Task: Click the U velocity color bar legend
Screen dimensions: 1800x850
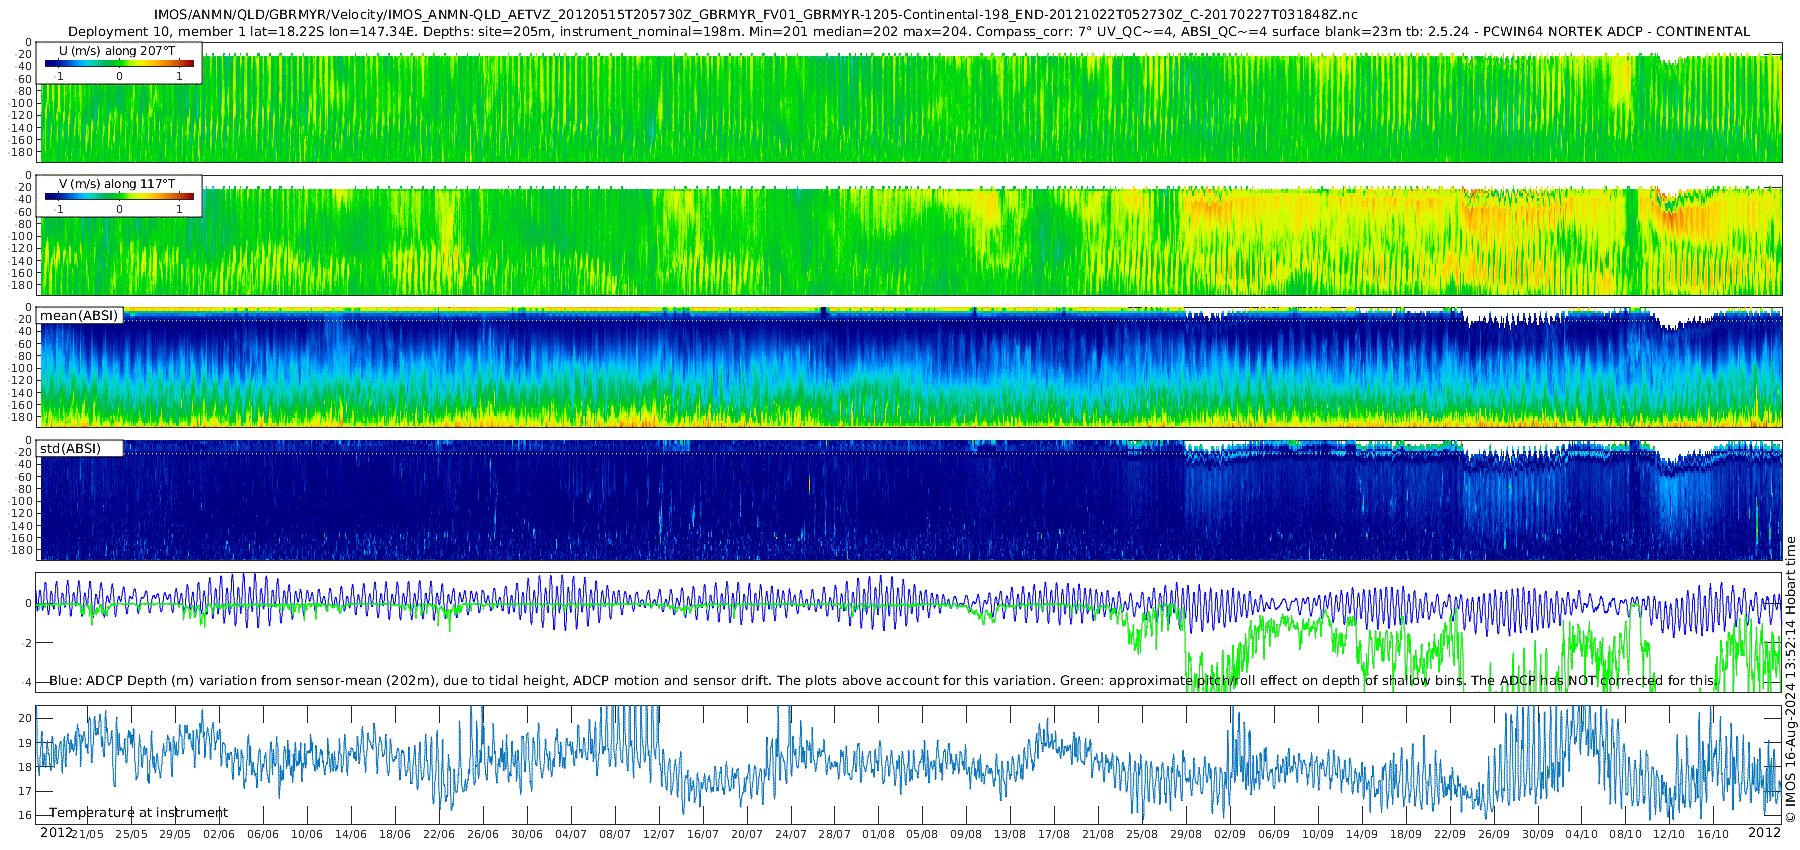Action: pos(119,63)
